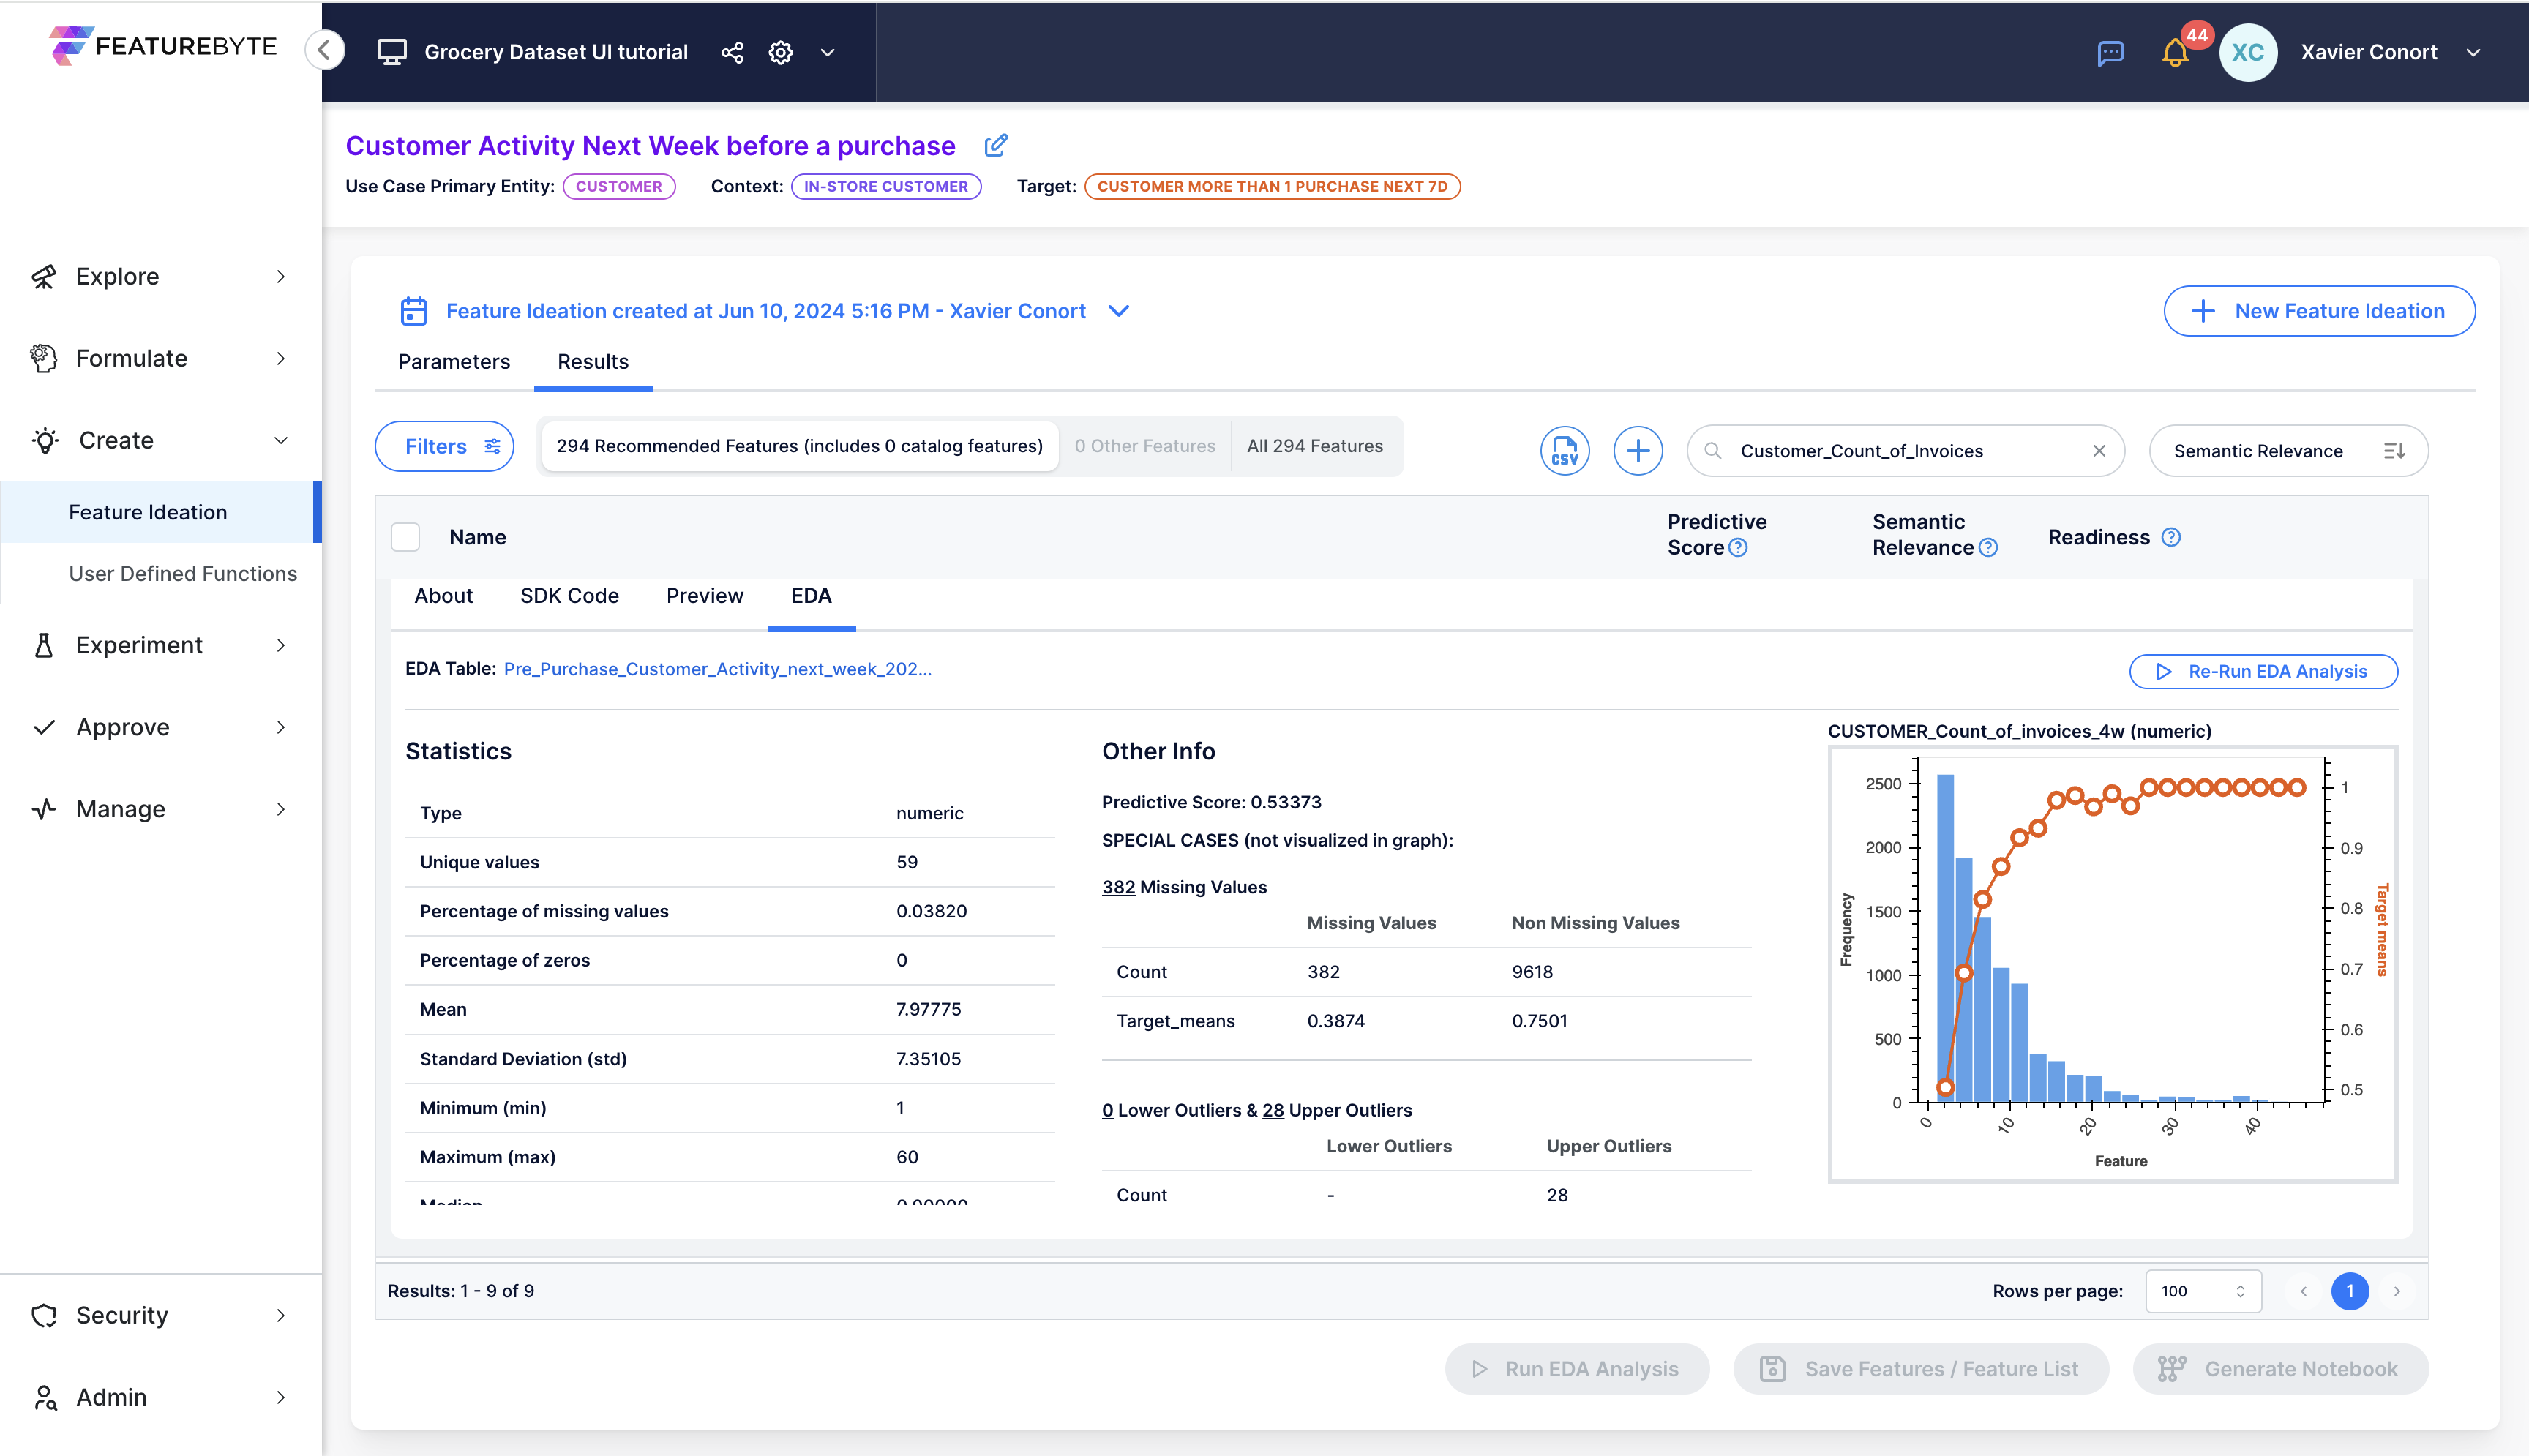Click the FeatureByte logo

[x=163, y=46]
